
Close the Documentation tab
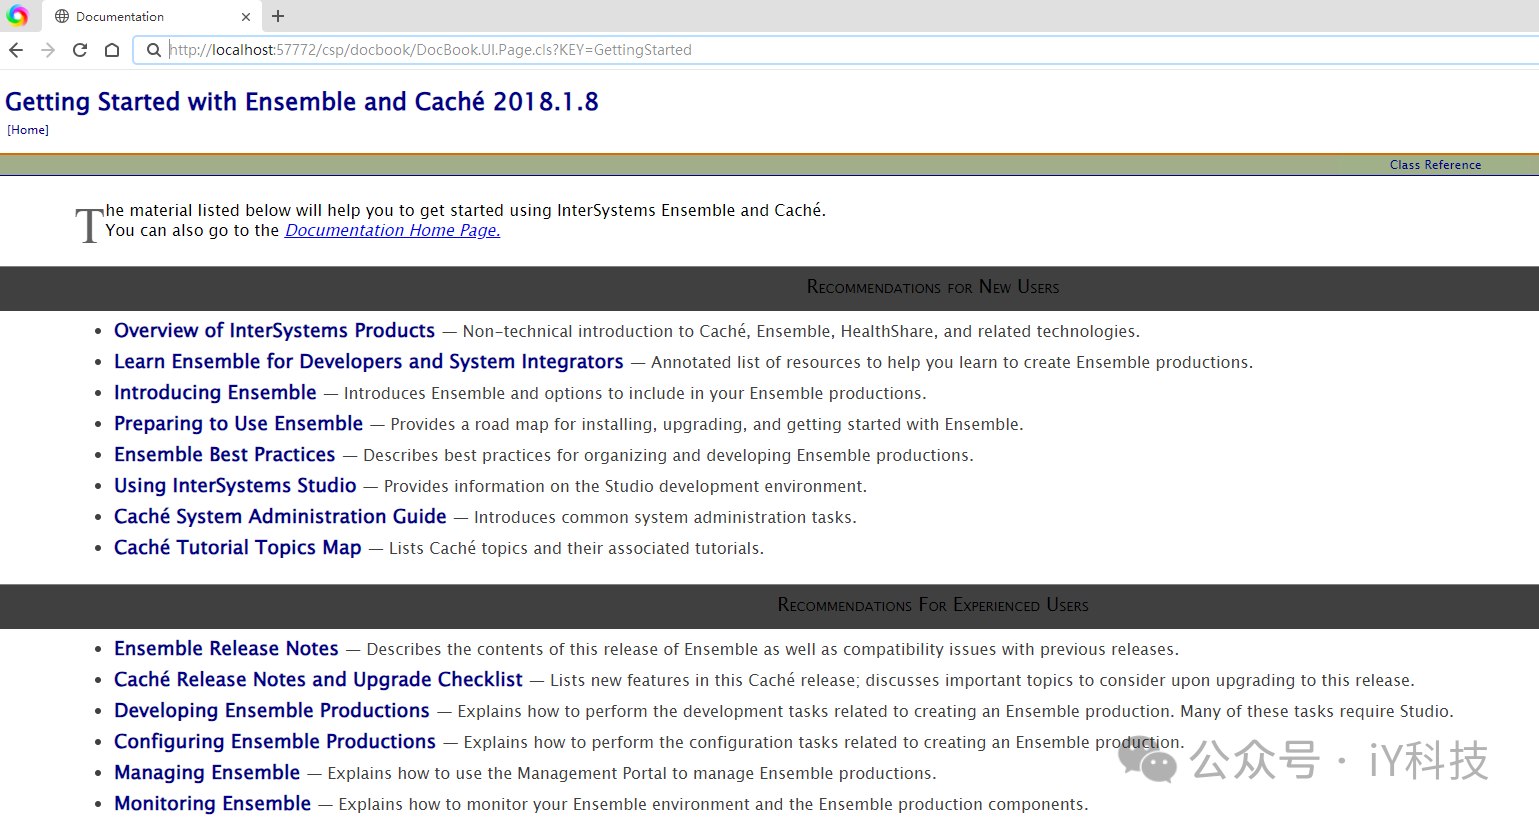pyautogui.click(x=246, y=17)
